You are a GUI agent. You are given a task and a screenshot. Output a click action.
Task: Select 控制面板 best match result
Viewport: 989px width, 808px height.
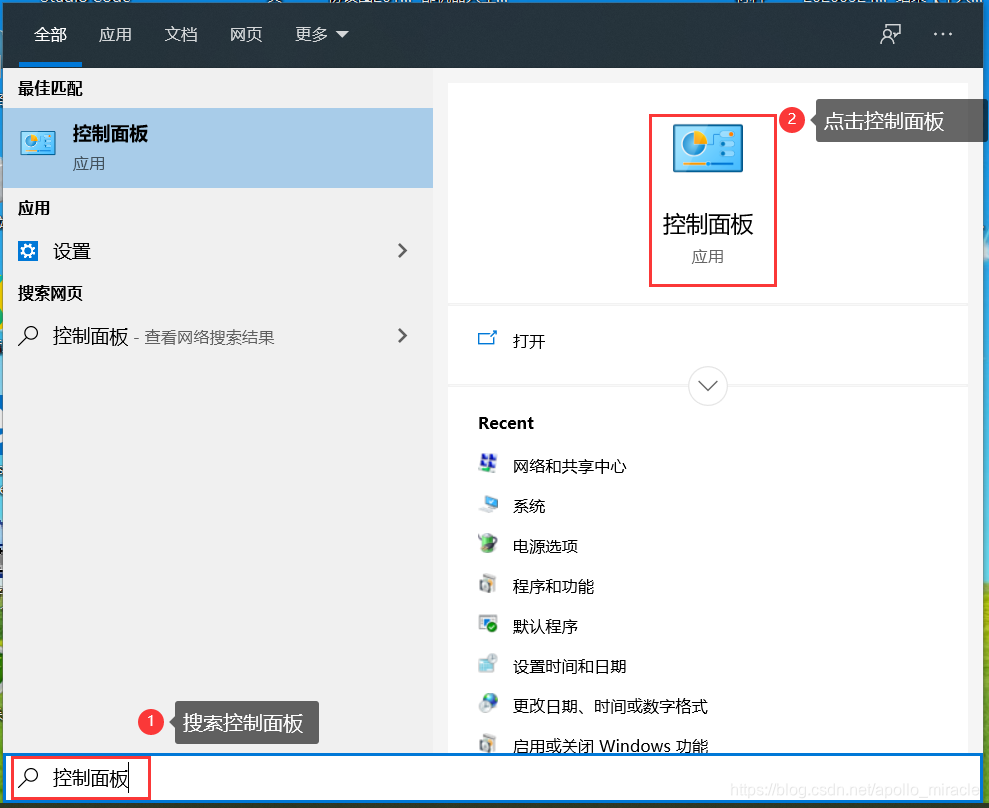coord(218,148)
